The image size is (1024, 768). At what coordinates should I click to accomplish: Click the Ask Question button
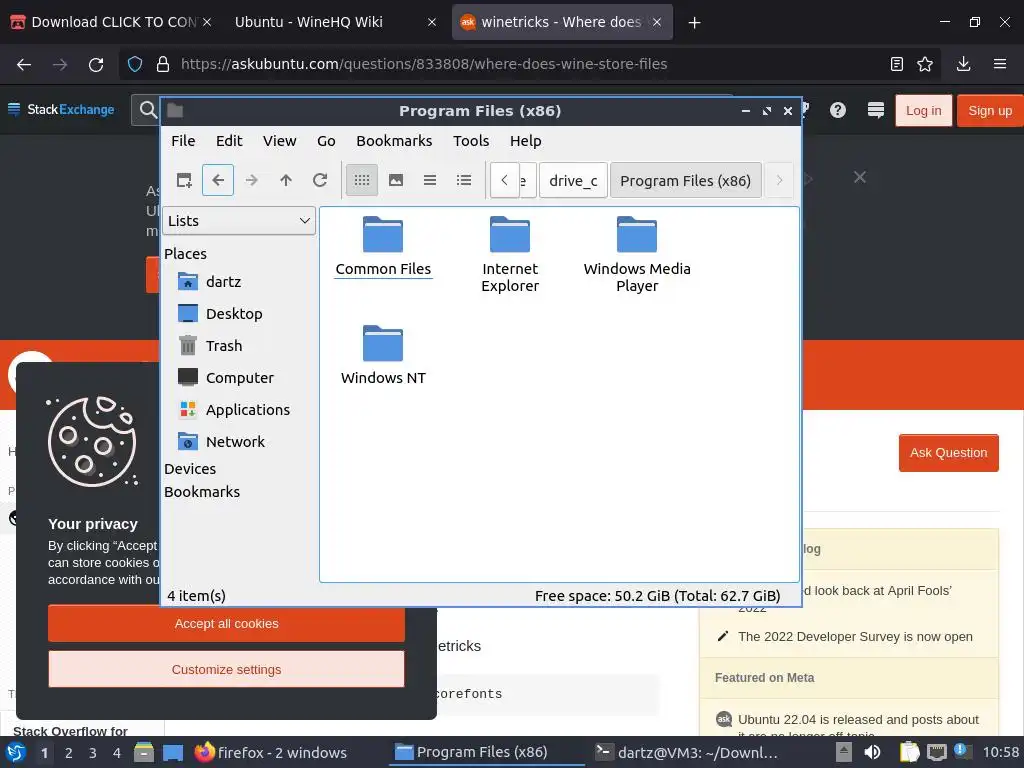[x=948, y=453]
